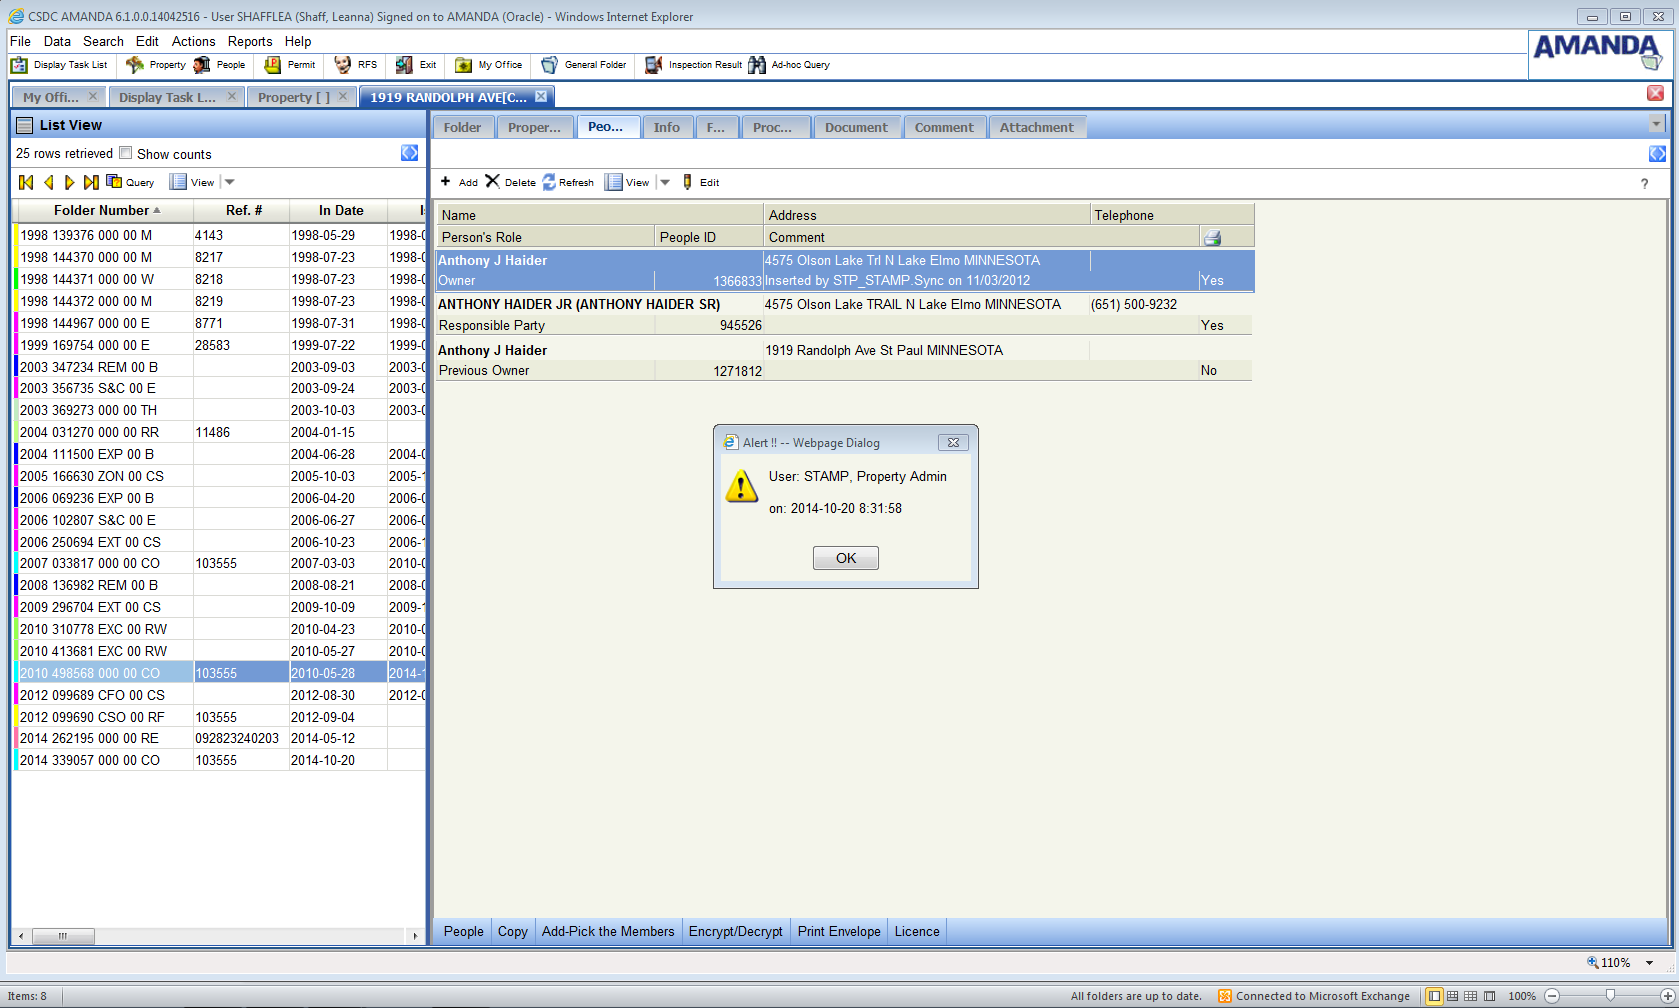Switch to the Attachment tab

tap(1036, 127)
